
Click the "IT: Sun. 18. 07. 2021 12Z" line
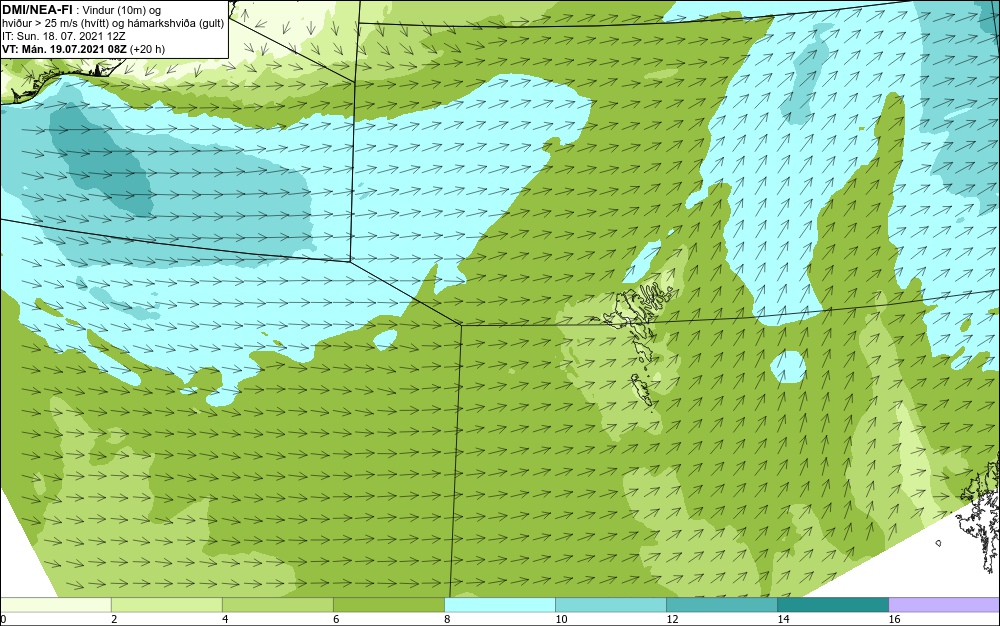point(64,36)
